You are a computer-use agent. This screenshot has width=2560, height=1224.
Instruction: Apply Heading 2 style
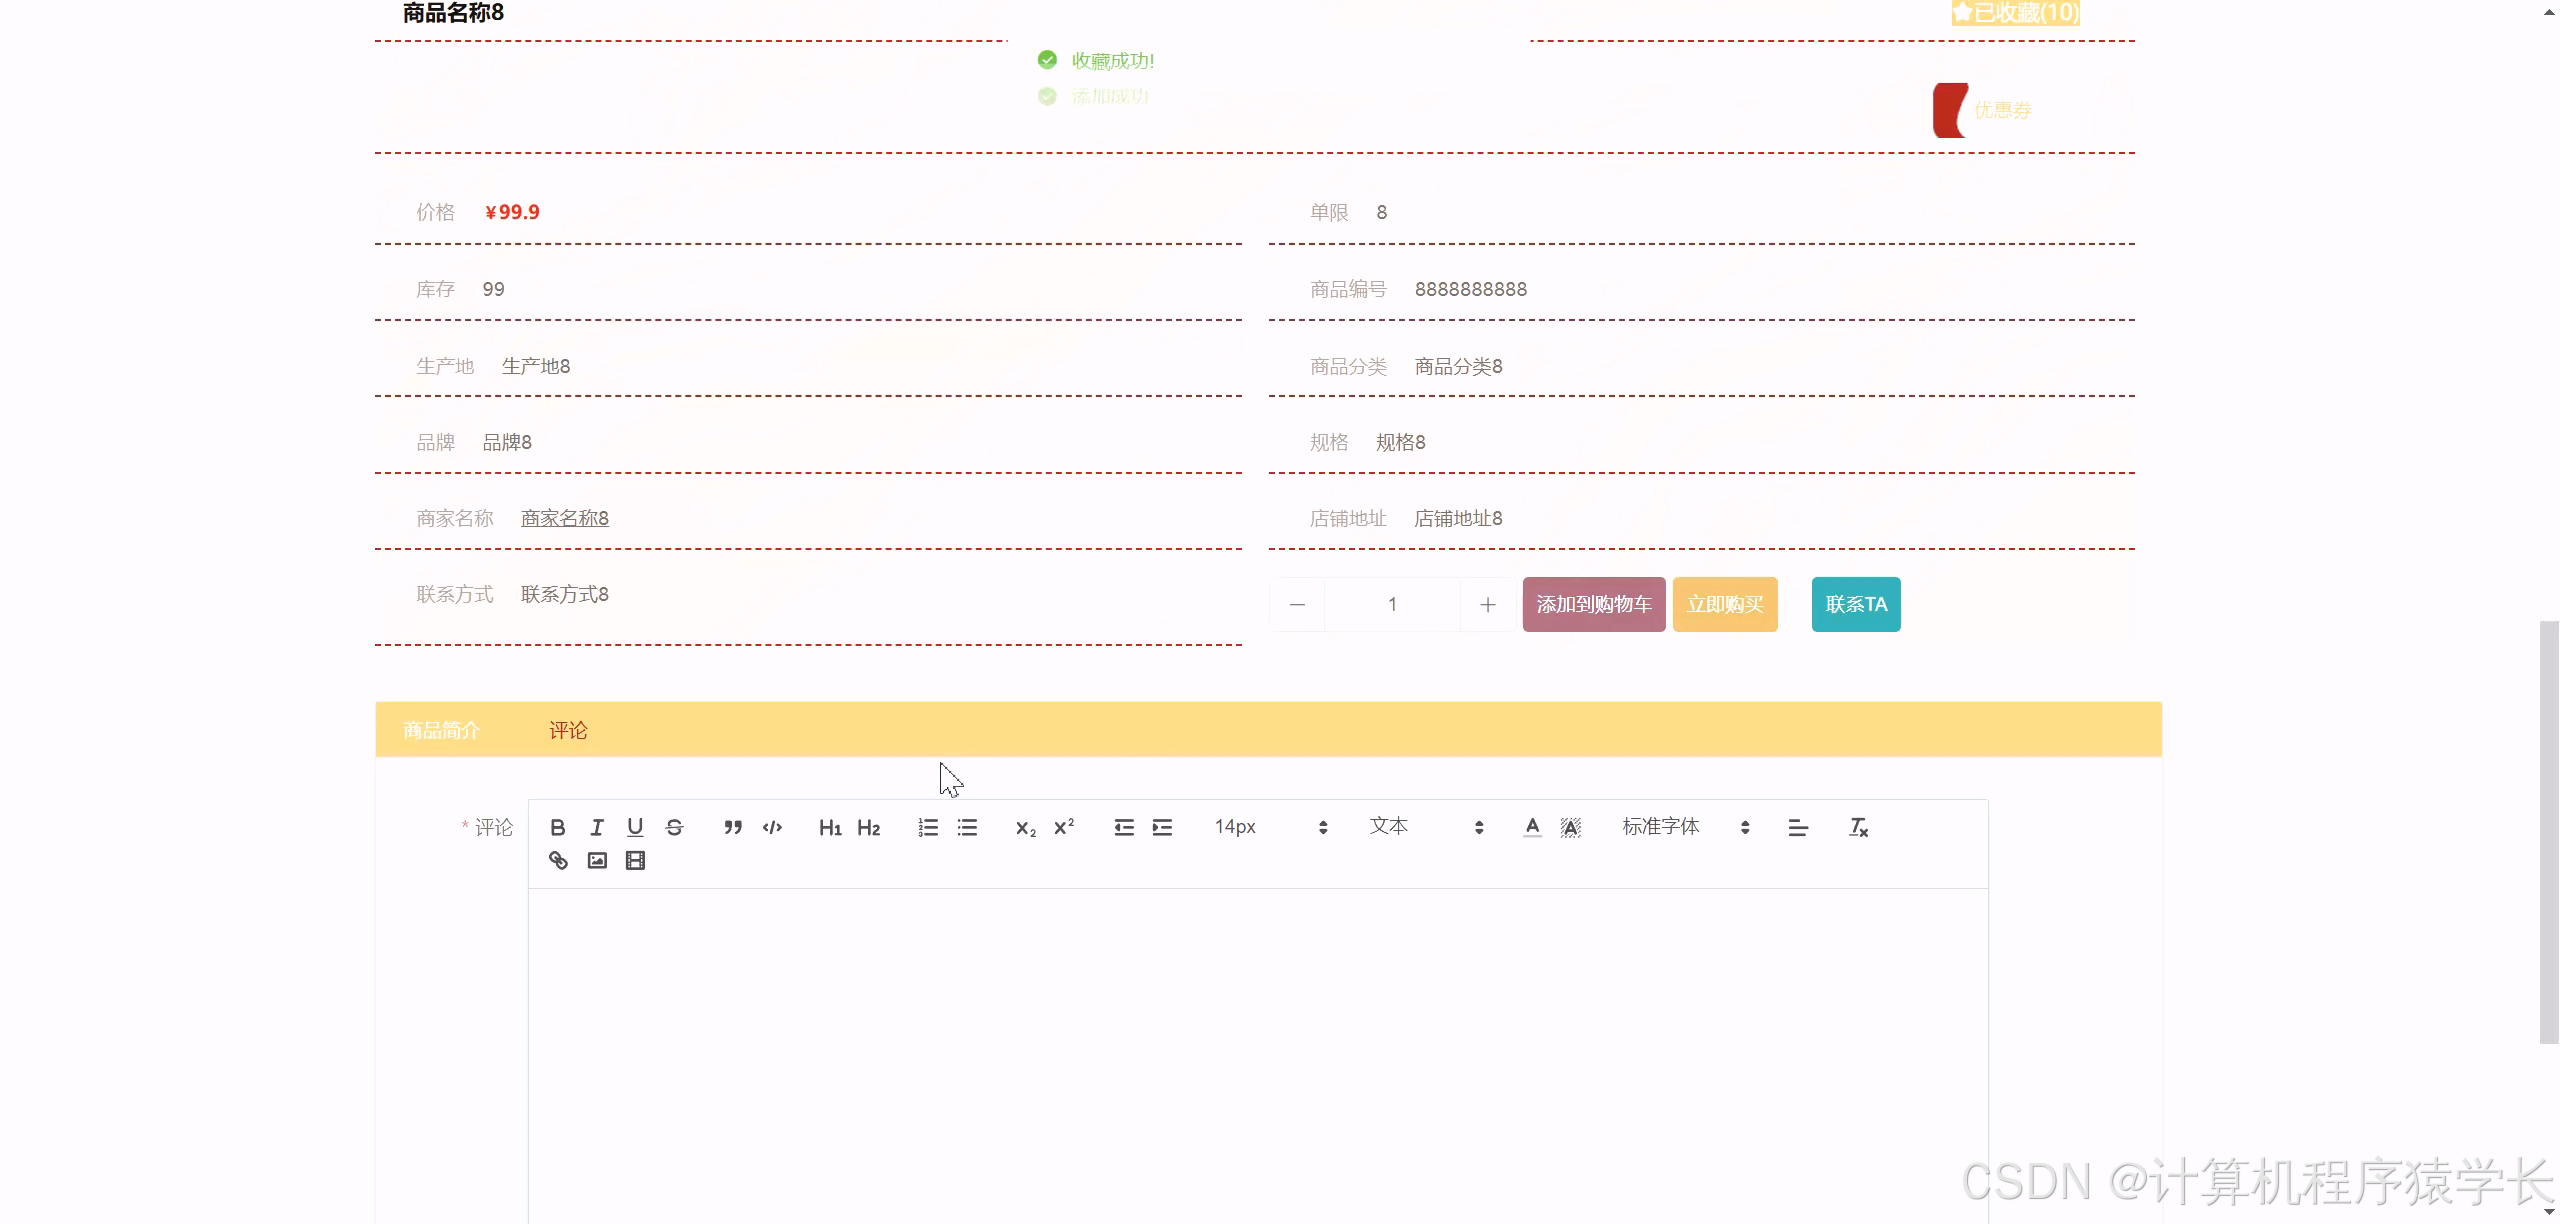click(869, 827)
